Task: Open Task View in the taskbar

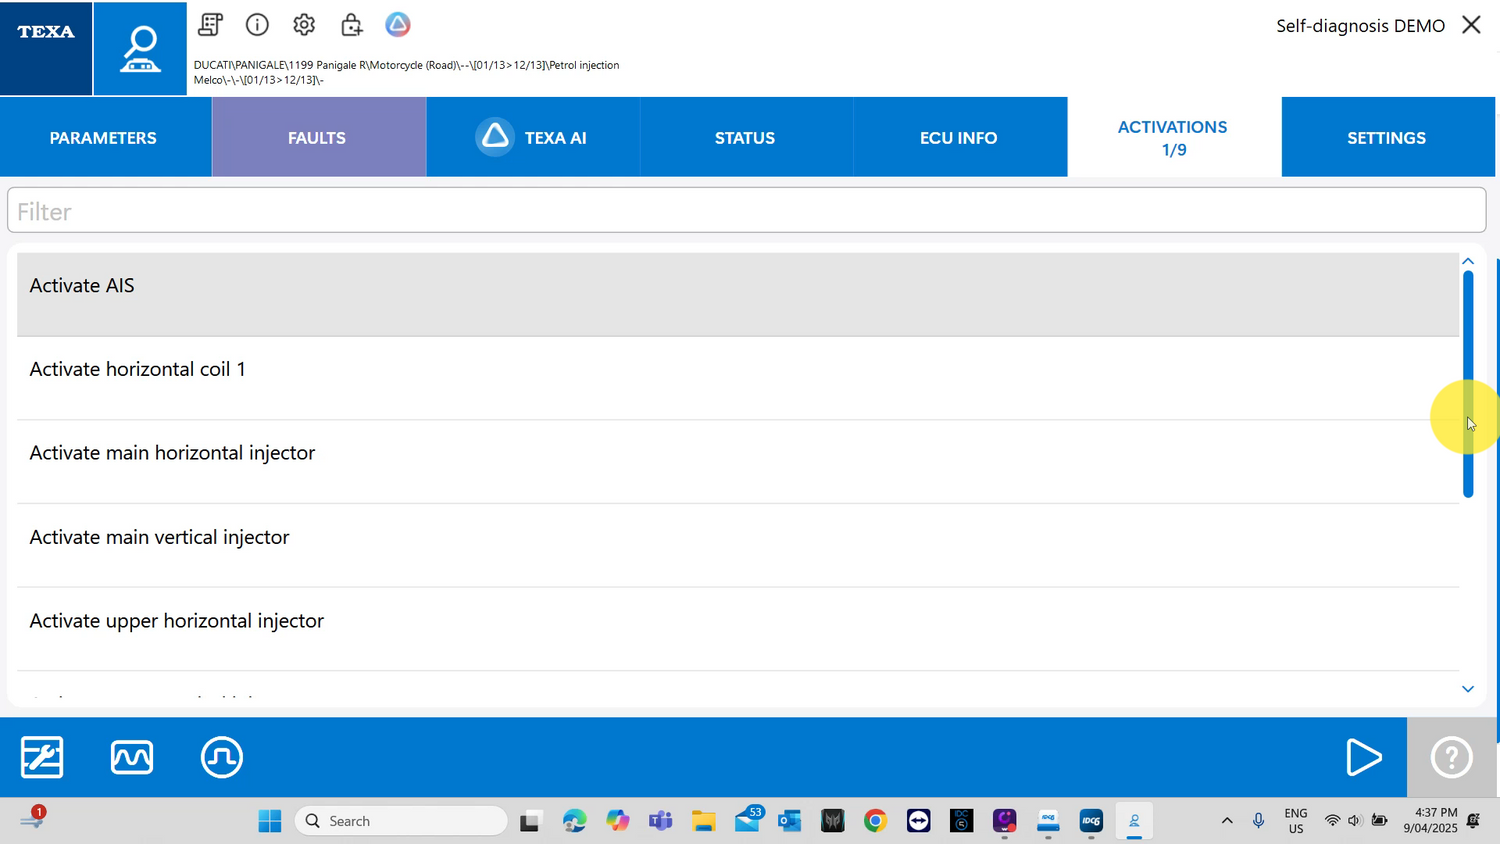Action: pos(530,821)
